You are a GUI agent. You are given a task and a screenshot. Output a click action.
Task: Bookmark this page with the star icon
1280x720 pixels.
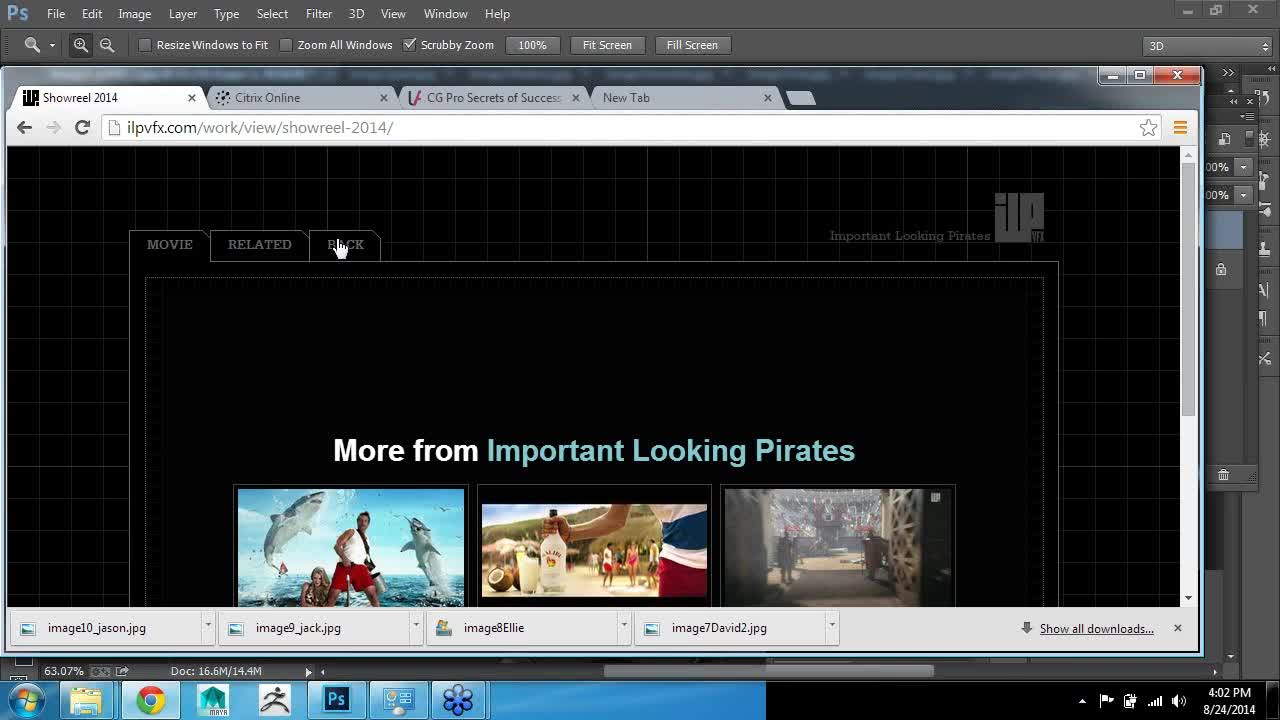point(1148,127)
